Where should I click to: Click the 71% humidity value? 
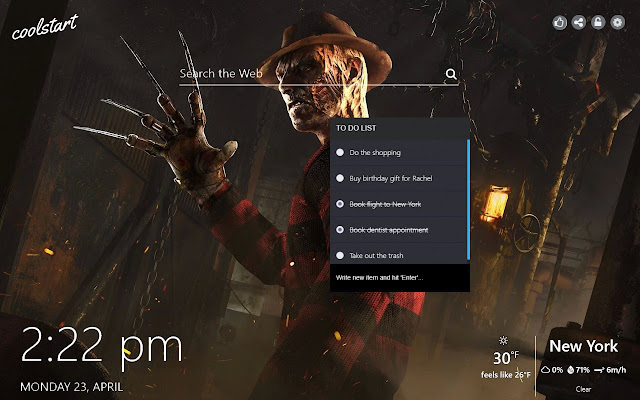[x=582, y=370]
